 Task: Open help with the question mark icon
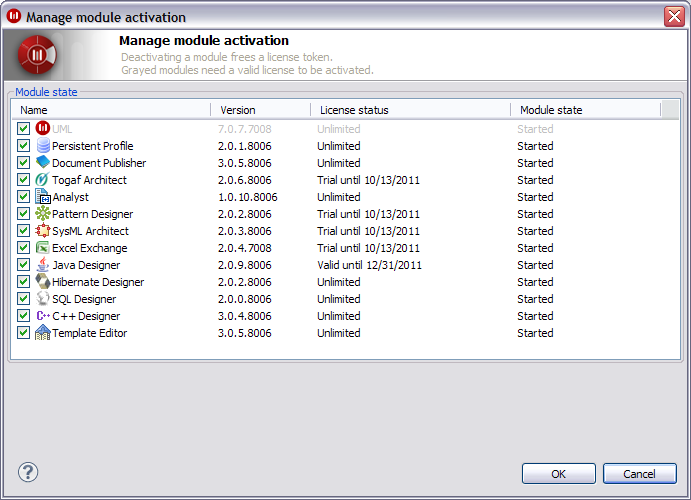click(x=28, y=472)
